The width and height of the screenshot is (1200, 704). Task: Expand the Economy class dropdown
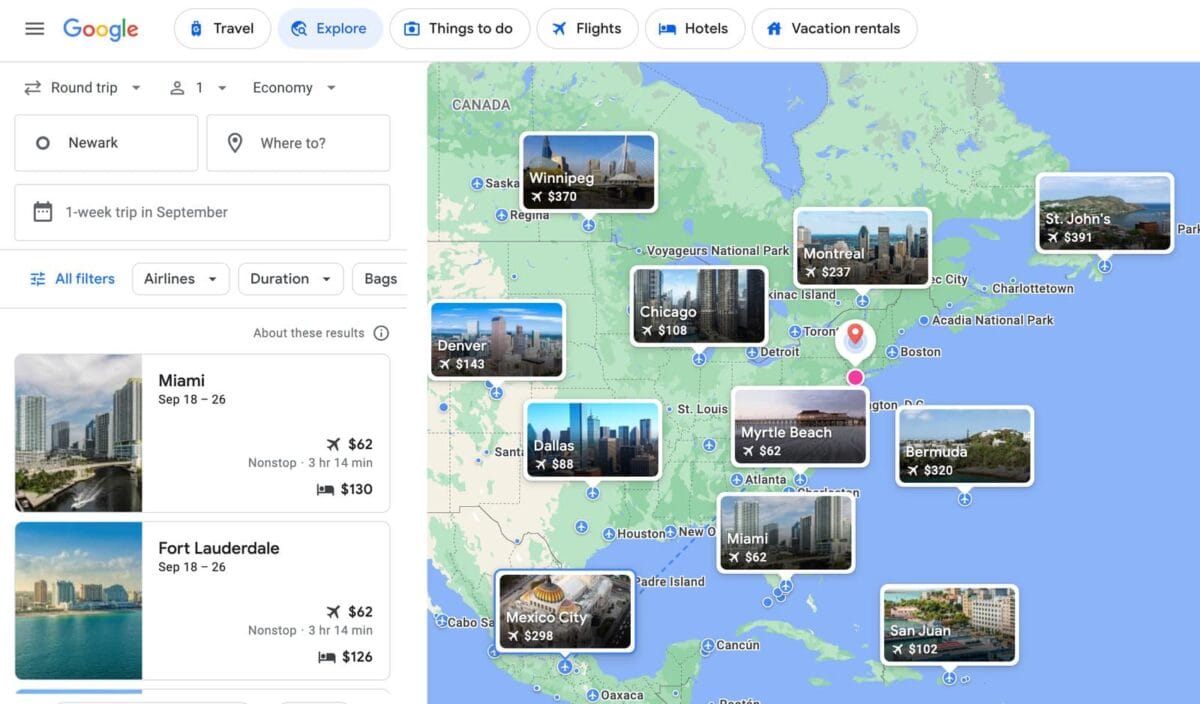(294, 88)
